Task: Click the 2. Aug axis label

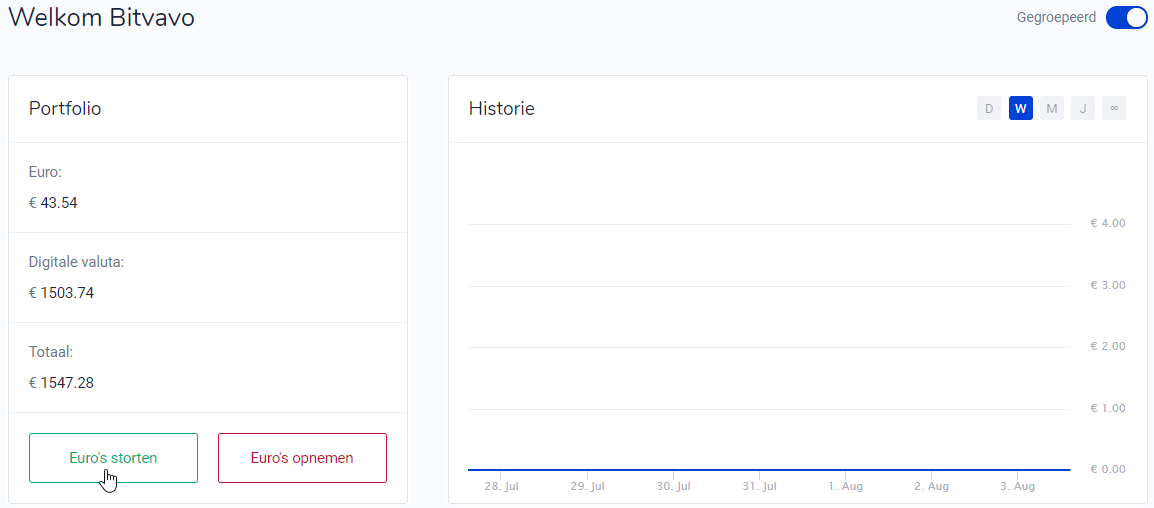Action: click(932, 487)
